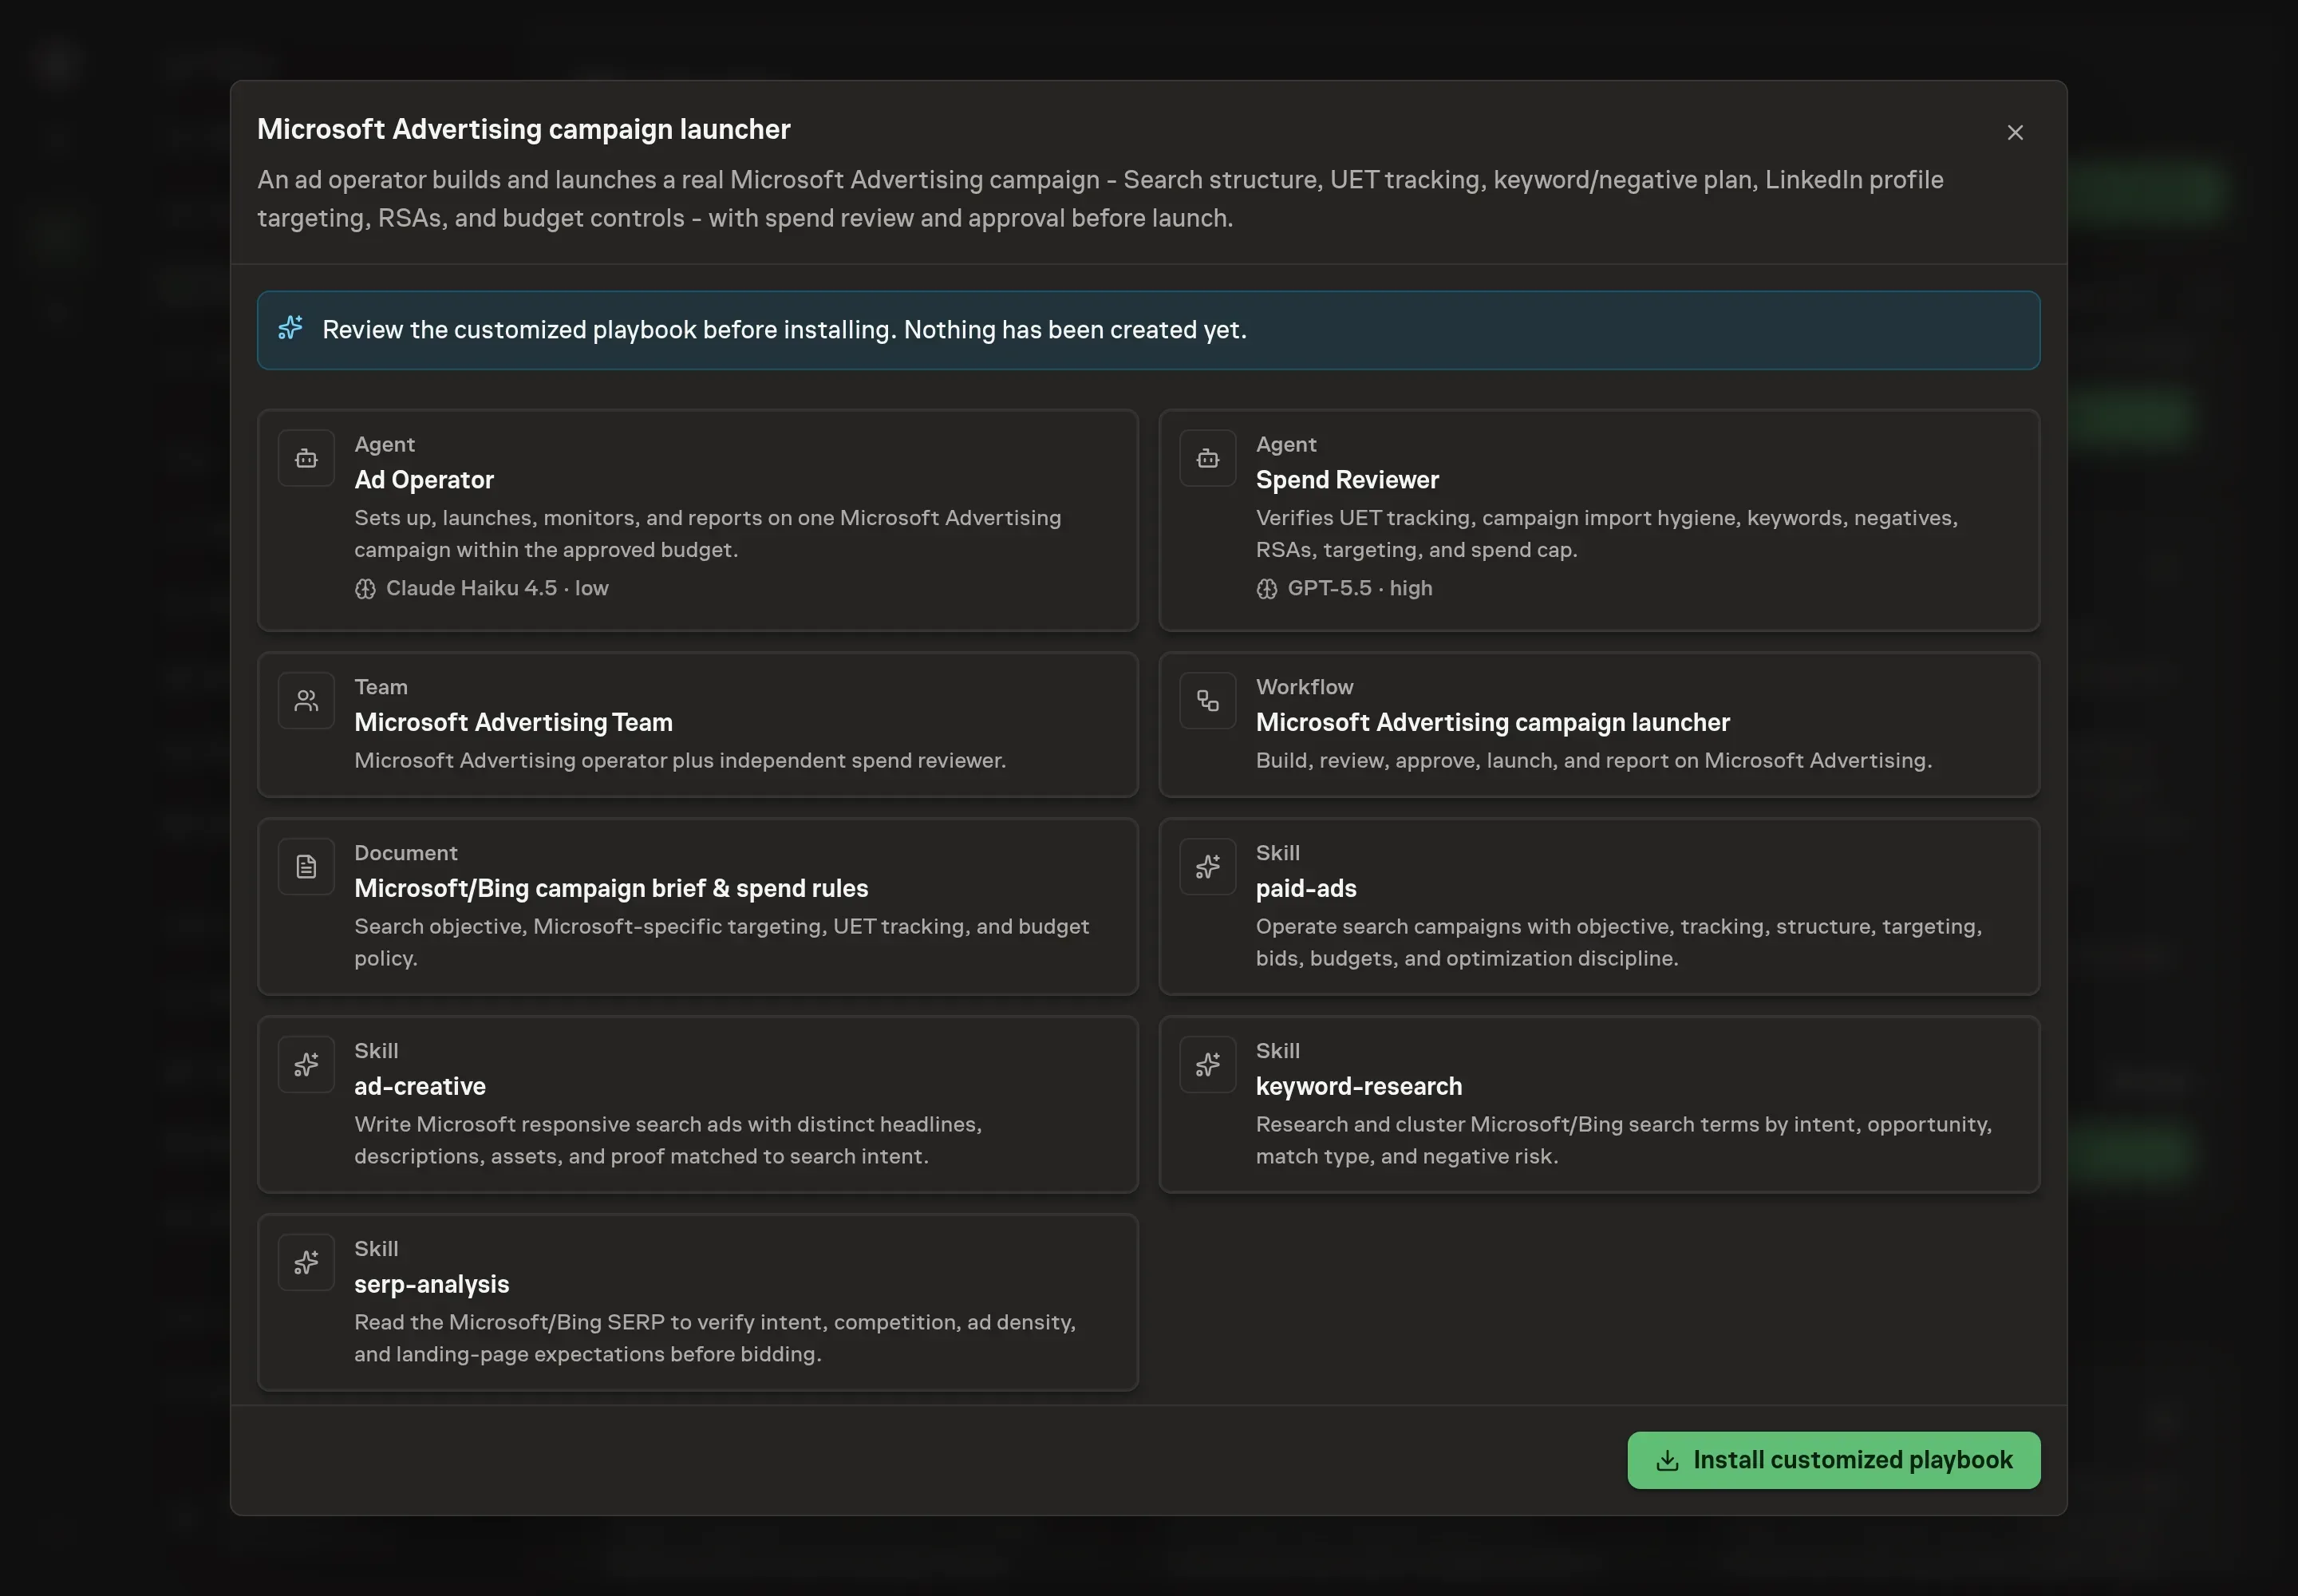Click the sparkle icon in review banner
Viewport: 2298px width, 1596px height.
290,328
